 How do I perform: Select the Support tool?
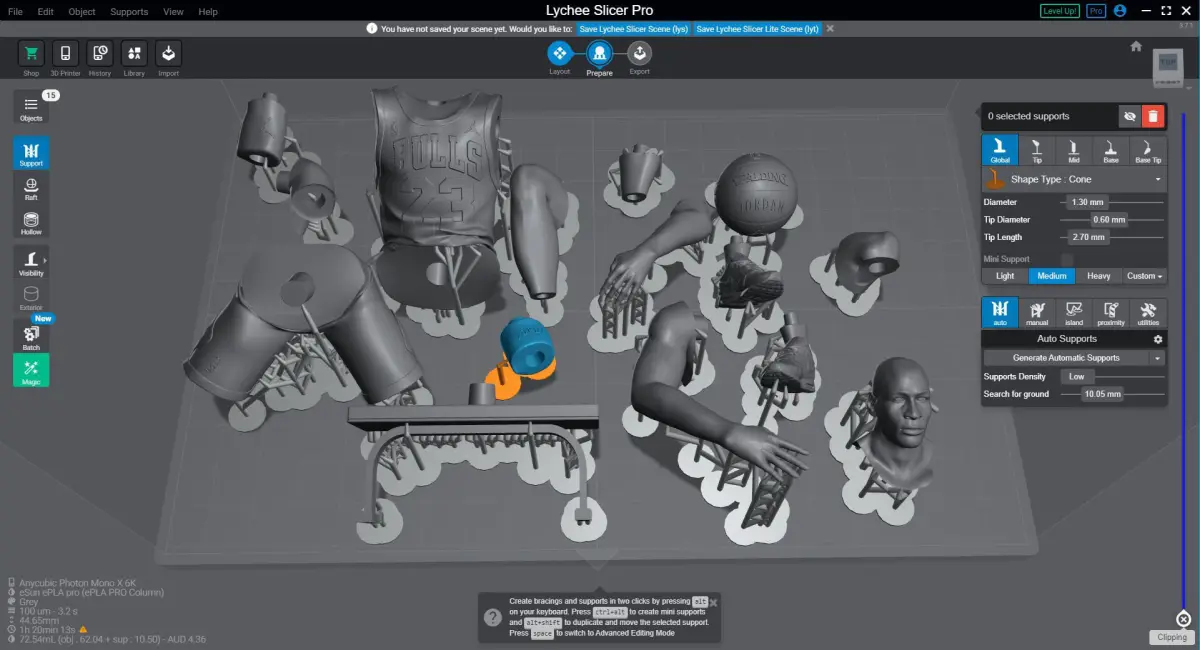tap(31, 153)
